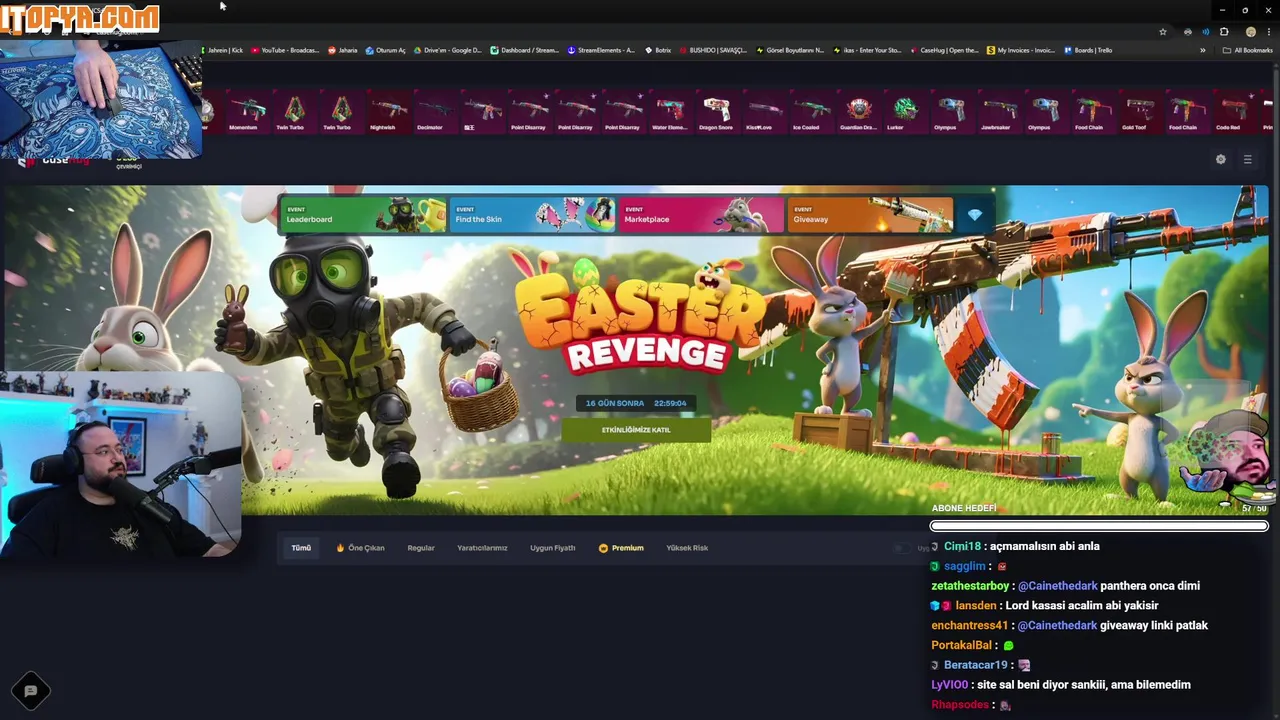Open the All Bookmarks folder

pyautogui.click(x=1247, y=50)
